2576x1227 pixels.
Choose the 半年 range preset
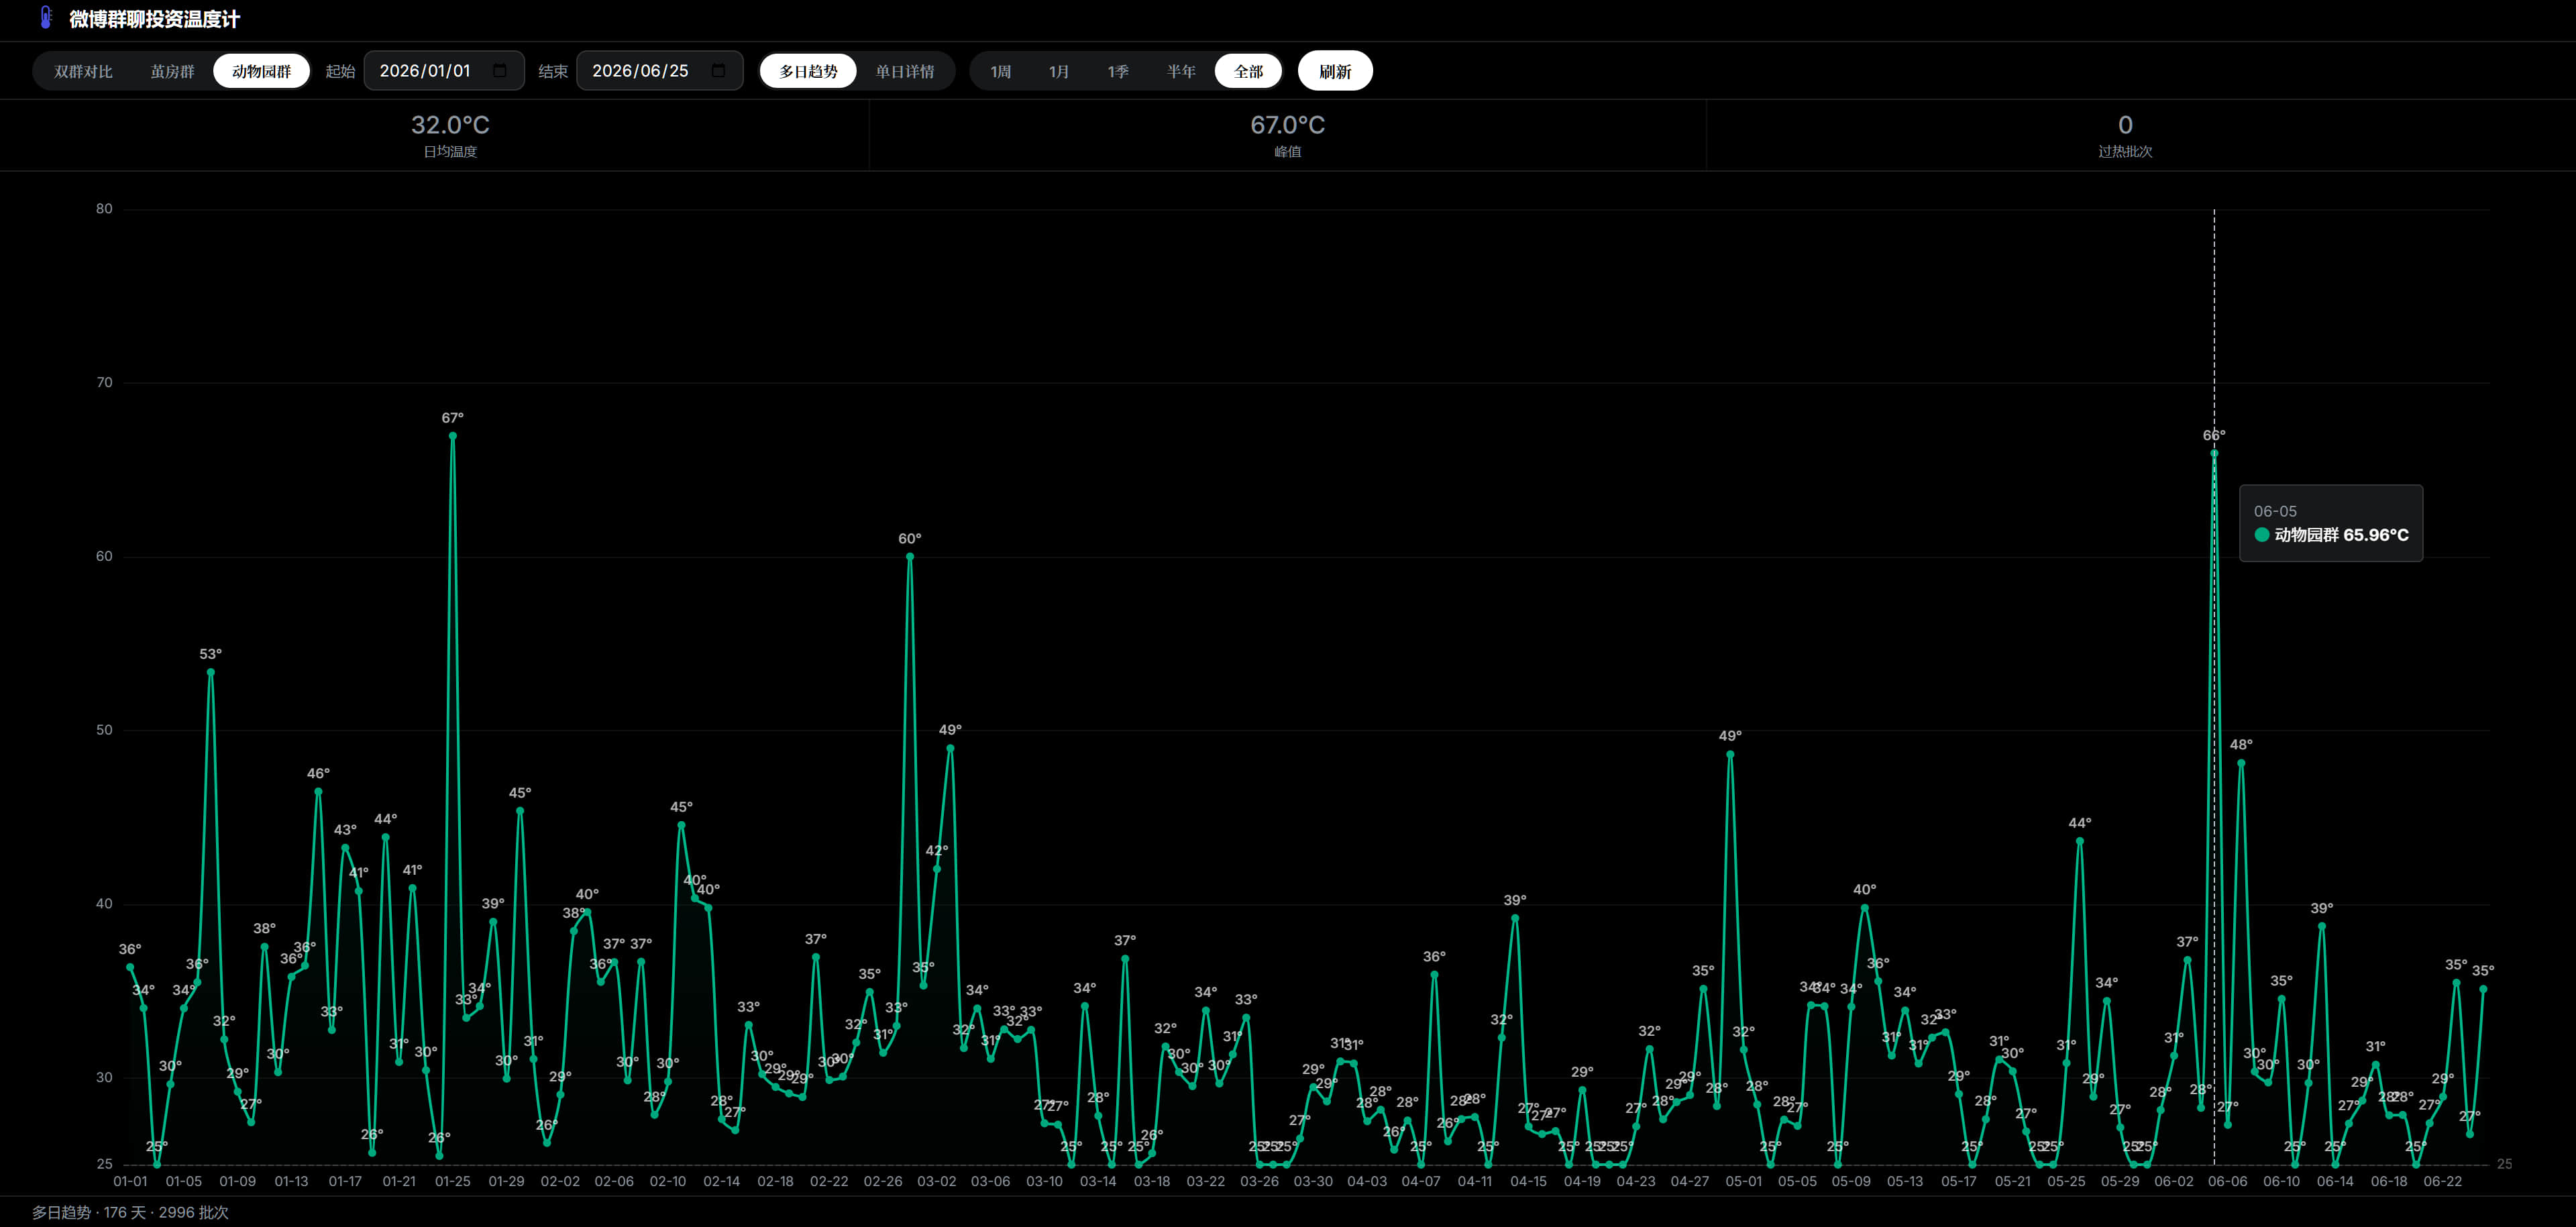point(1180,71)
